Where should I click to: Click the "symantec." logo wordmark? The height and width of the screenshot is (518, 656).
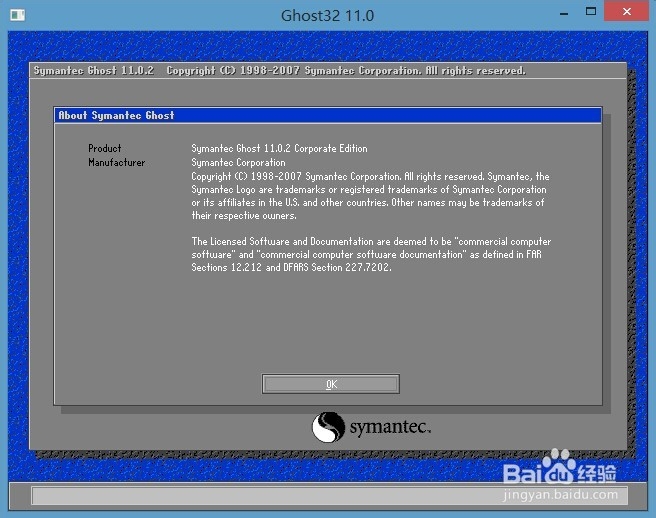click(390, 428)
